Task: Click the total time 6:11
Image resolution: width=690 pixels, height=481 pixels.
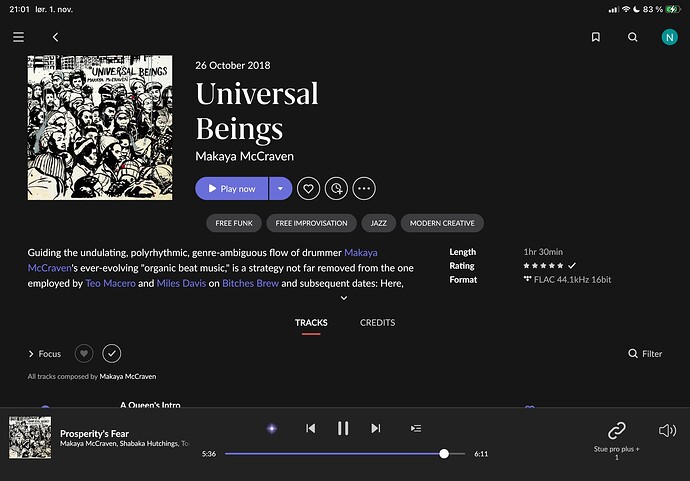Action: tap(481, 454)
